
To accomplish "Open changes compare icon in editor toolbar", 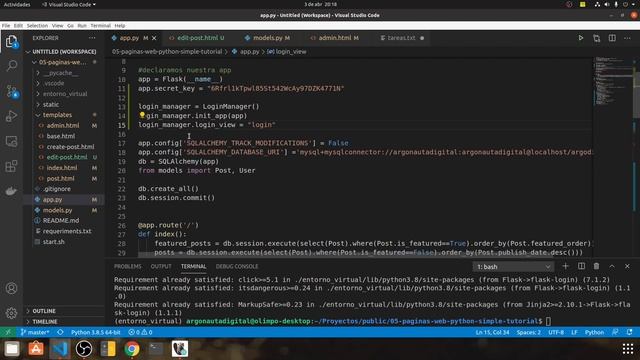I will pos(596,38).
